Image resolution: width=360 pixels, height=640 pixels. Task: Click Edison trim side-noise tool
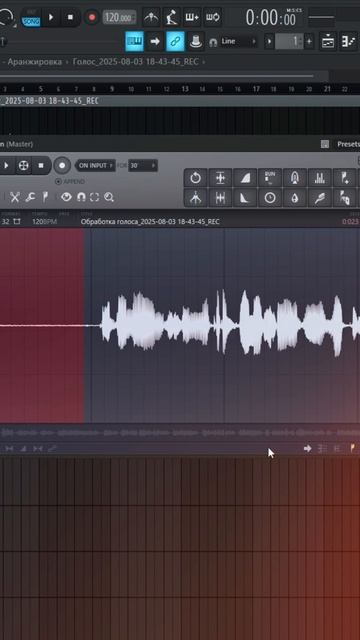(x=220, y=198)
